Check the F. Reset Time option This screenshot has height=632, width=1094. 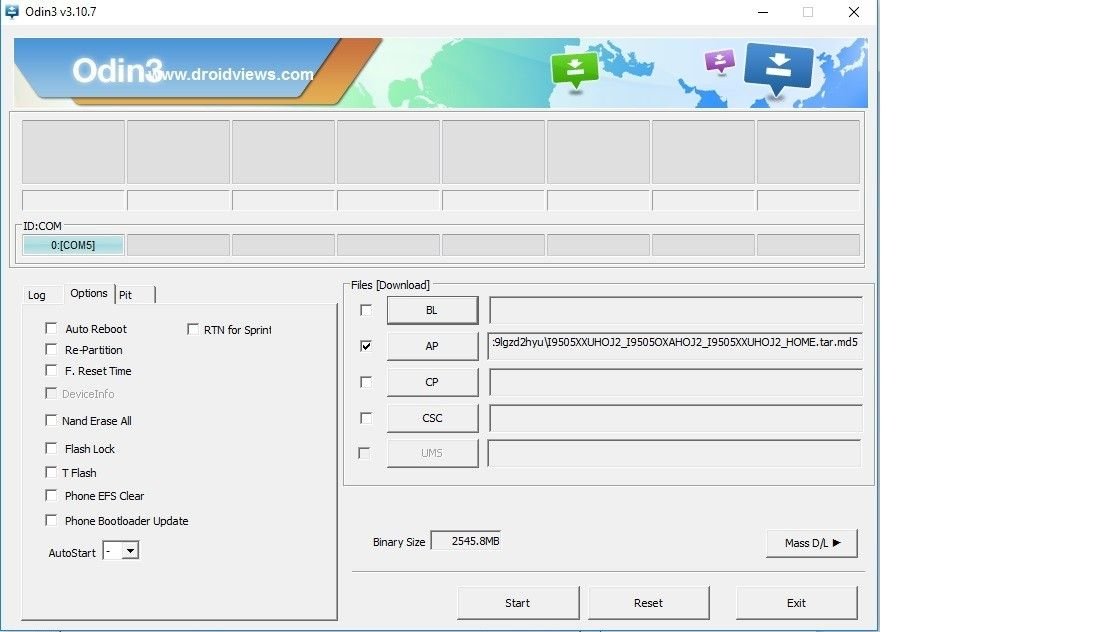click(x=51, y=370)
